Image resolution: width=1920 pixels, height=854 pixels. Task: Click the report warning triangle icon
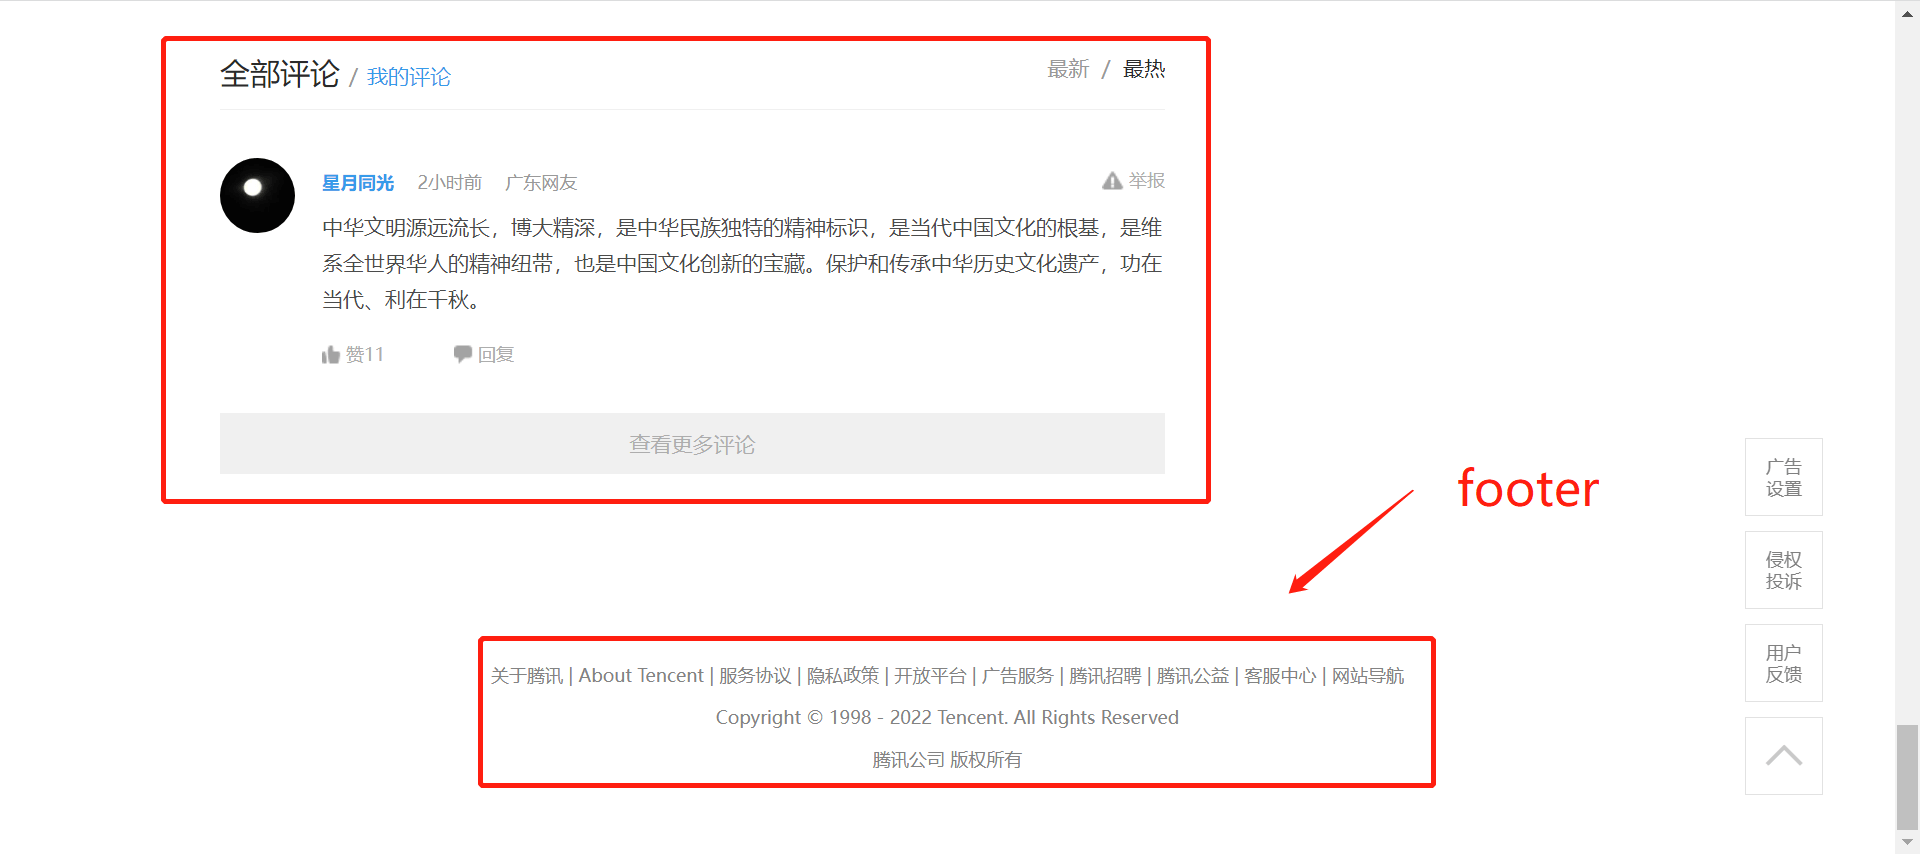coord(1112,181)
